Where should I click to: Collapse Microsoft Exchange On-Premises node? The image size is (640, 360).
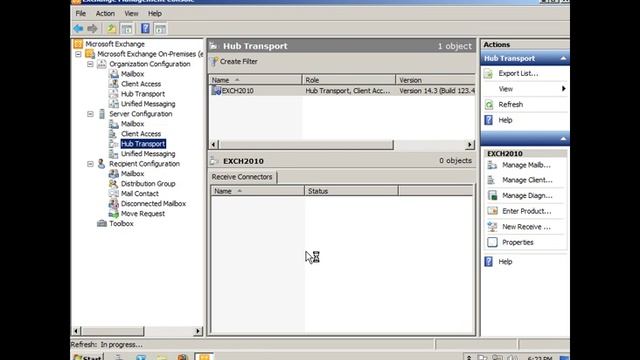[x=78, y=54]
